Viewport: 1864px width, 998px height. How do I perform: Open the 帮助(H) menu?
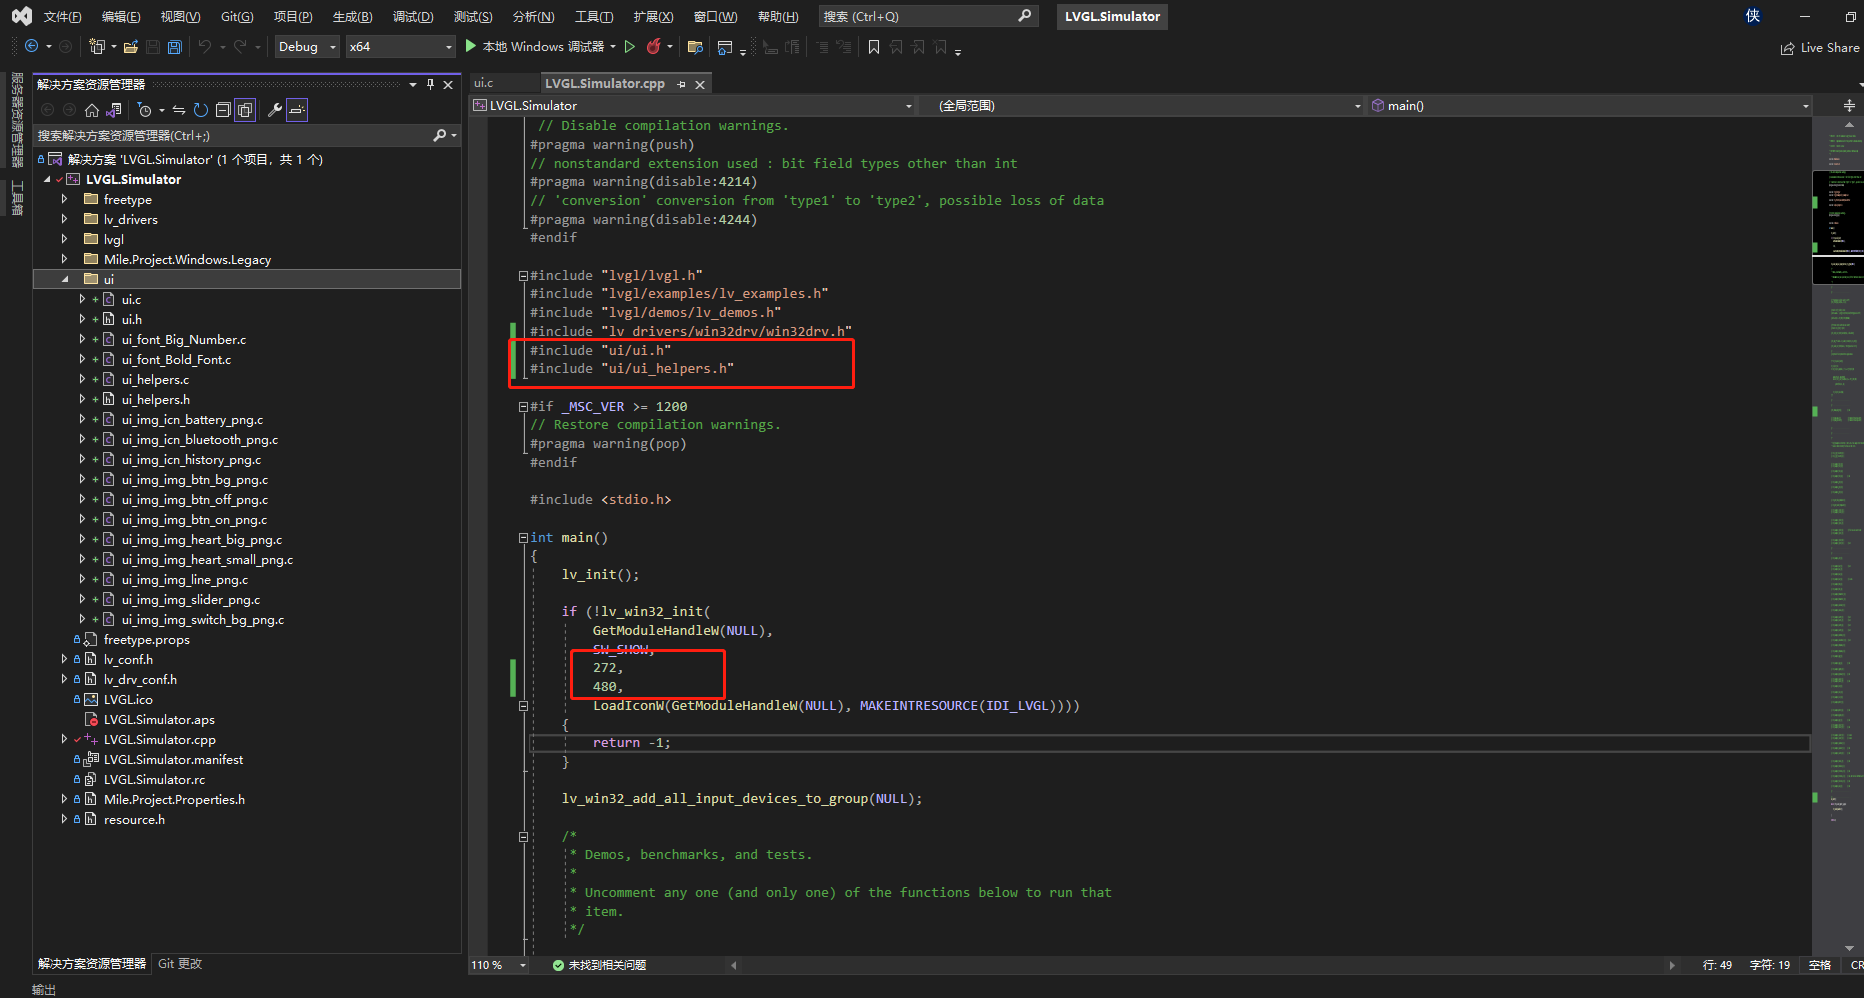[778, 16]
